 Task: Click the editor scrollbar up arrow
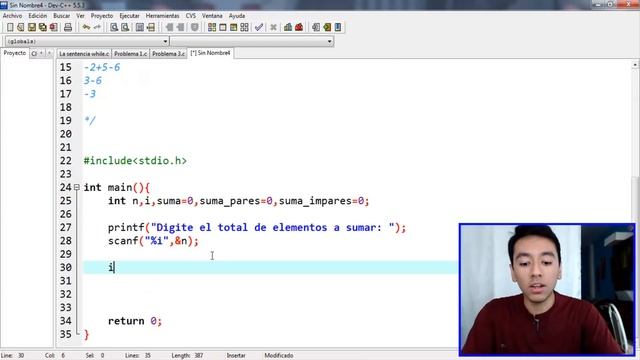635,65
